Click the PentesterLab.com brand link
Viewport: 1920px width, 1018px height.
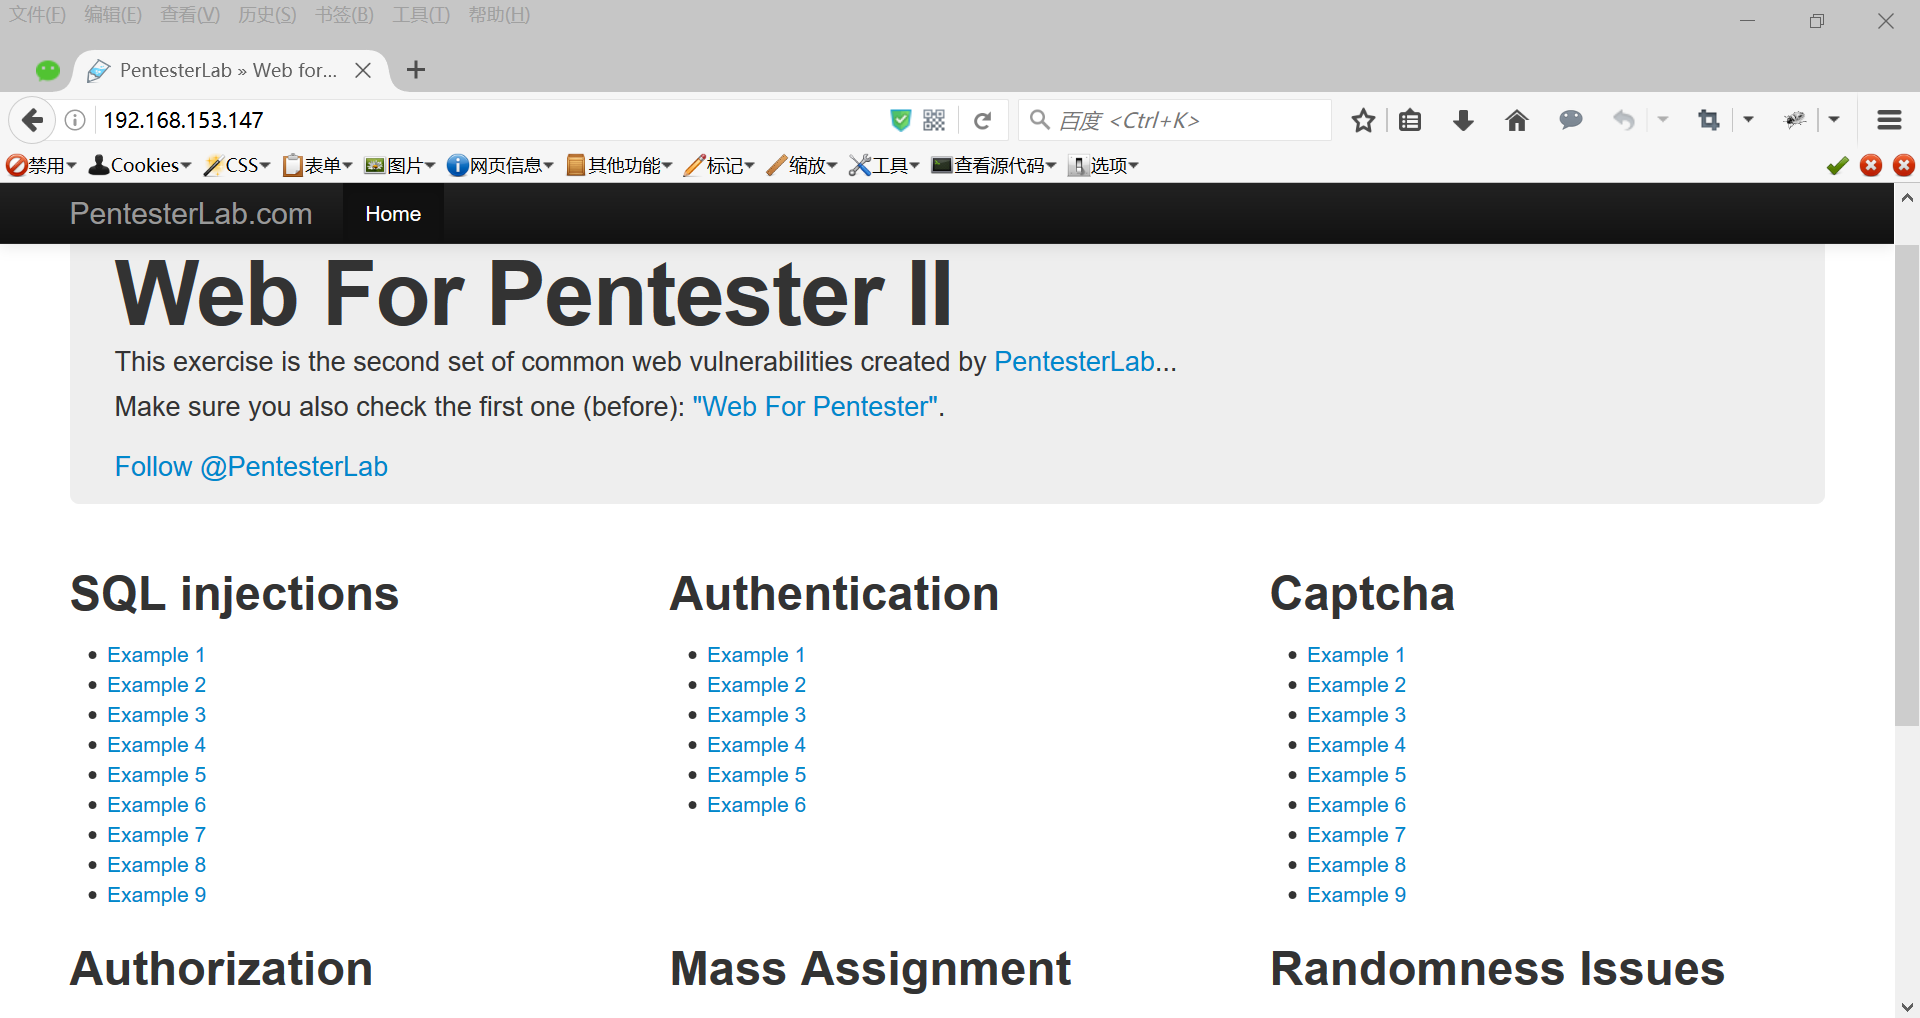click(x=191, y=214)
